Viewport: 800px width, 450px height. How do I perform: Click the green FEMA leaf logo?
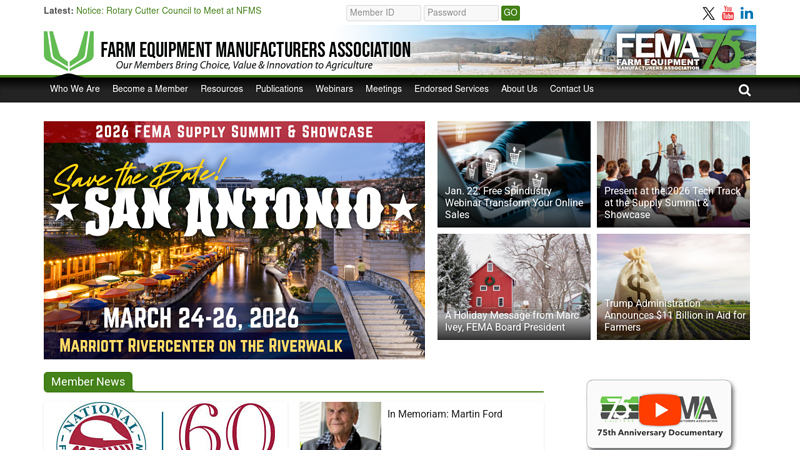tap(69, 51)
